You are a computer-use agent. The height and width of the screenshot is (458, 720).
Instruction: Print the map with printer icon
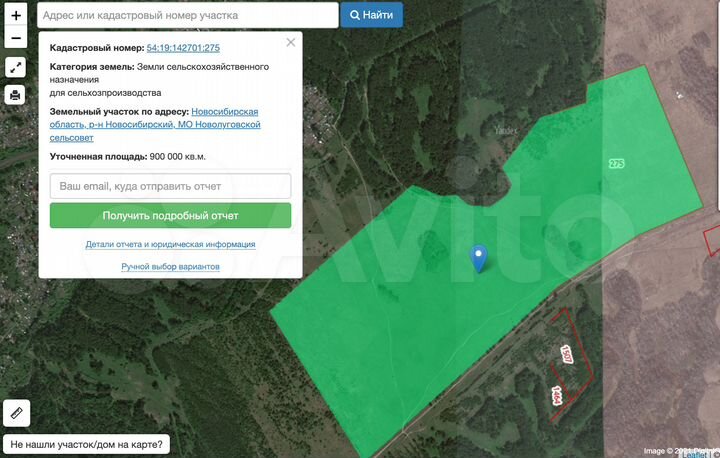16,96
